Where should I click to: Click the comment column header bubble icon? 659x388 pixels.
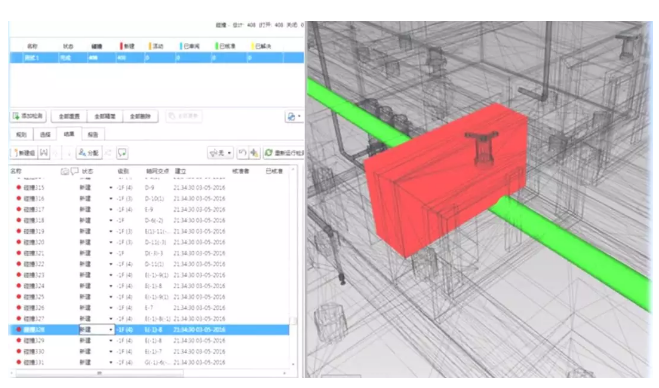coord(74,171)
